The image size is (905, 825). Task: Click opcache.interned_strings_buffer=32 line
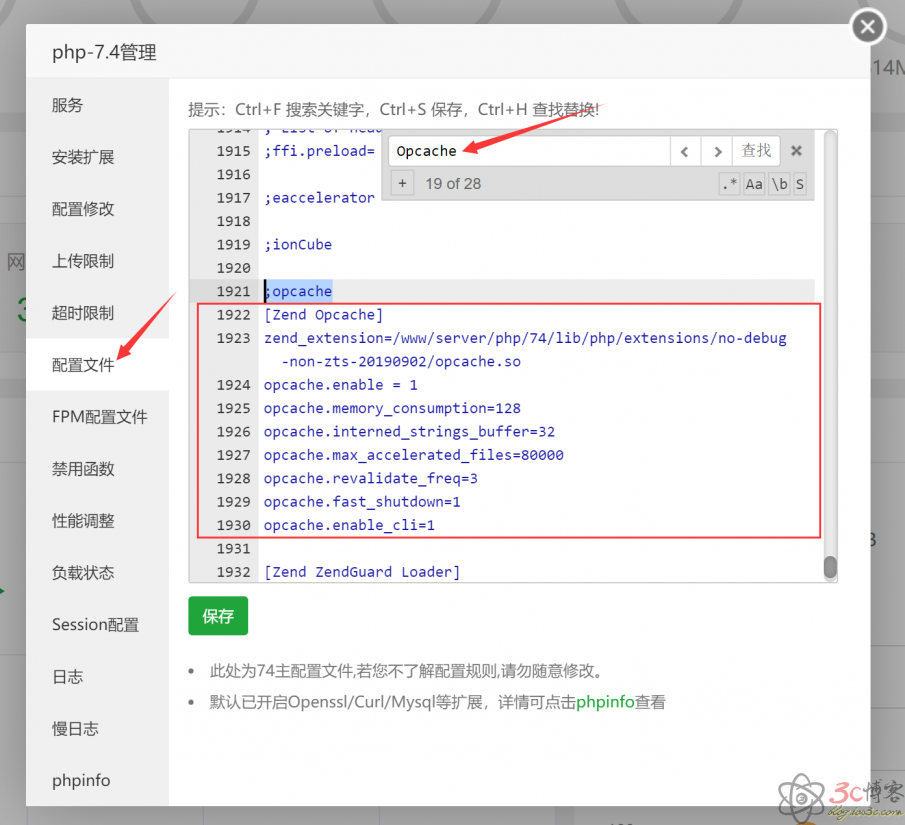409,432
